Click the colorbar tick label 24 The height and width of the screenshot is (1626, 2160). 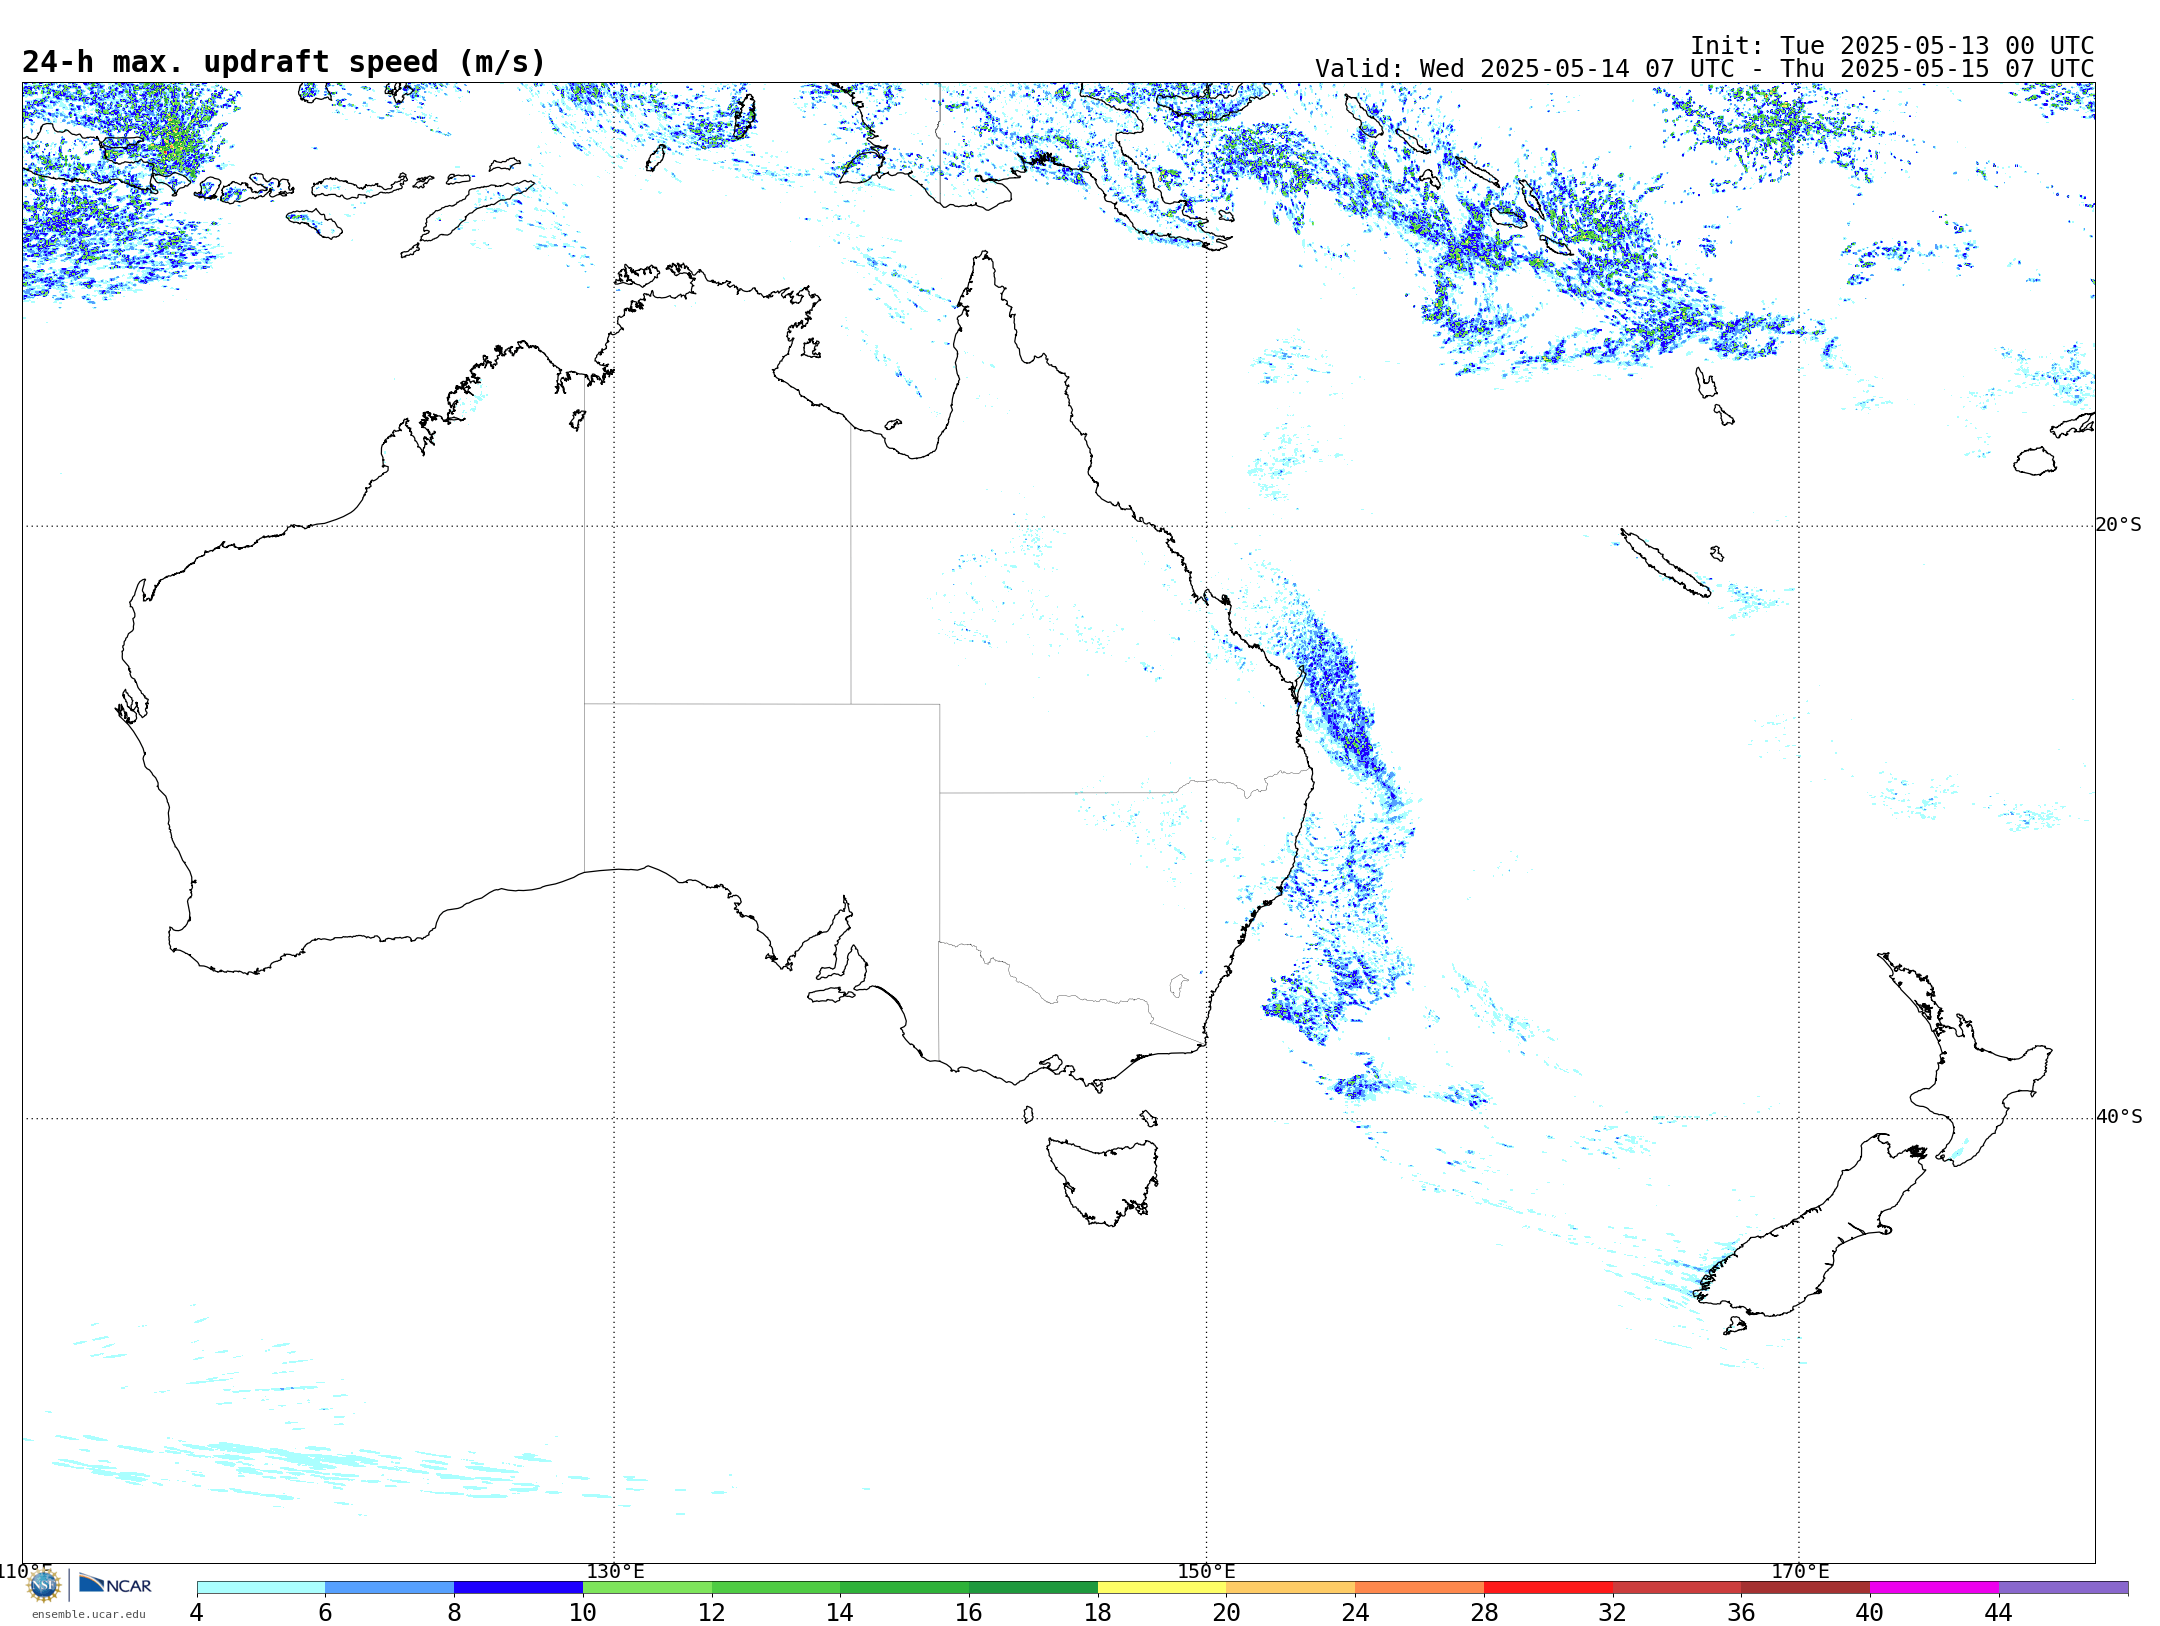click(1355, 1613)
